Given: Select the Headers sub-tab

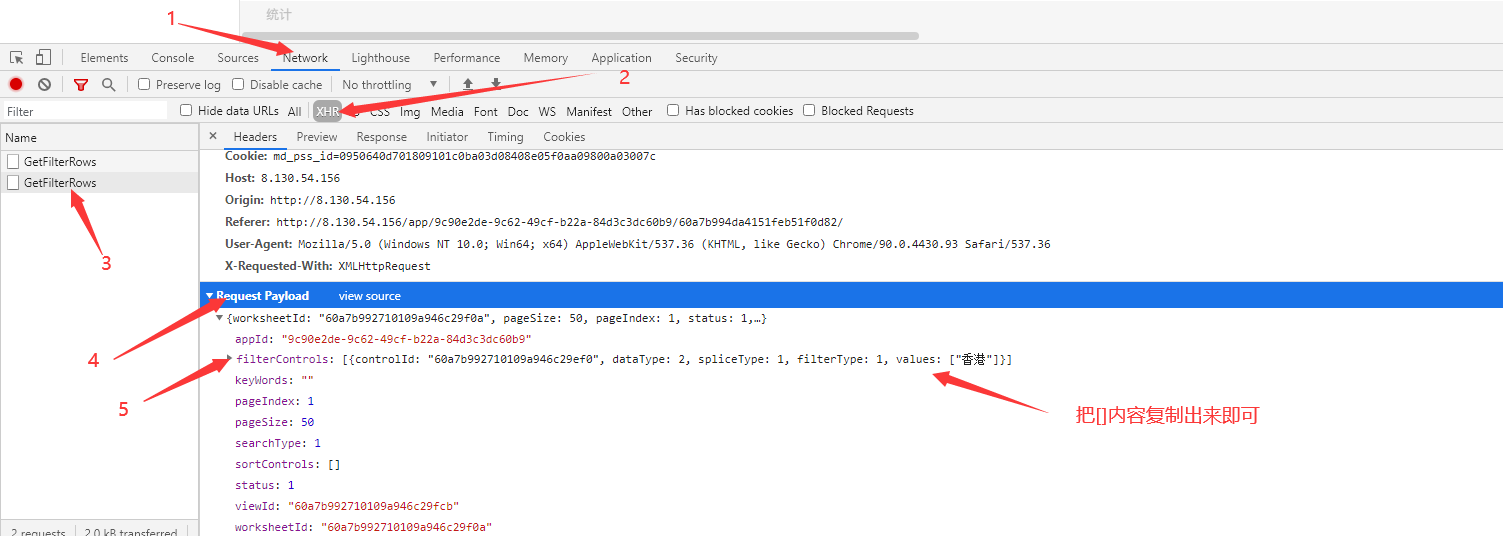Looking at the screenshot, I should tap(255, 137).
